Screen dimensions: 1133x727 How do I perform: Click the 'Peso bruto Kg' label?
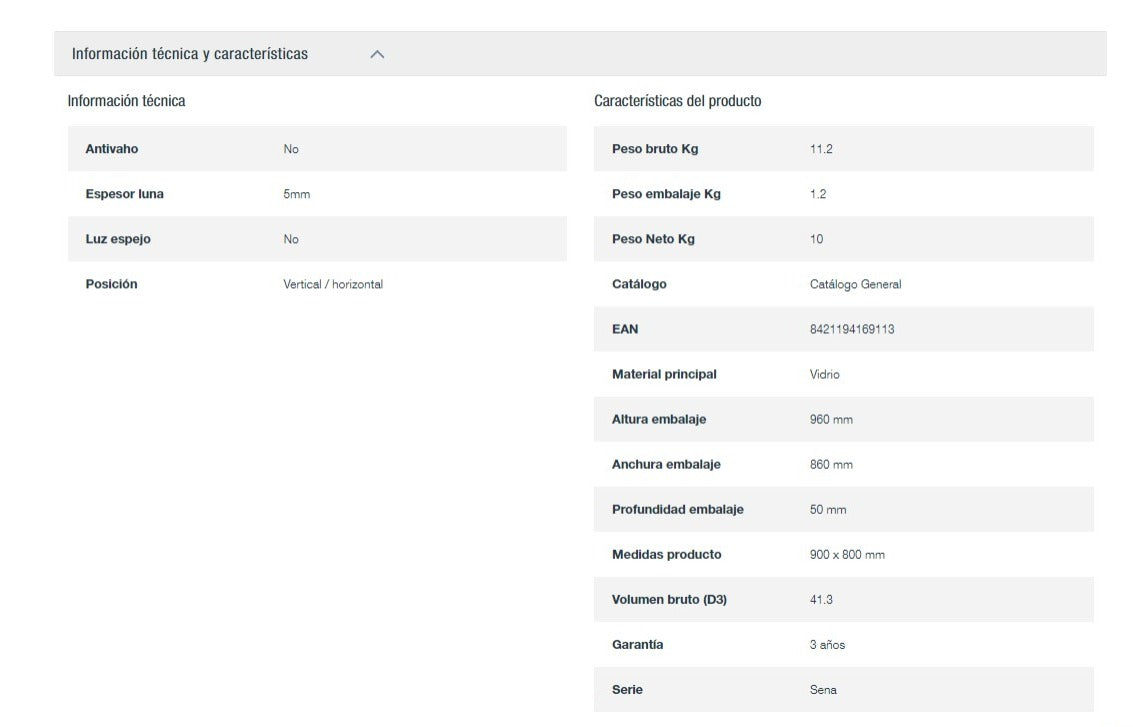655,149
